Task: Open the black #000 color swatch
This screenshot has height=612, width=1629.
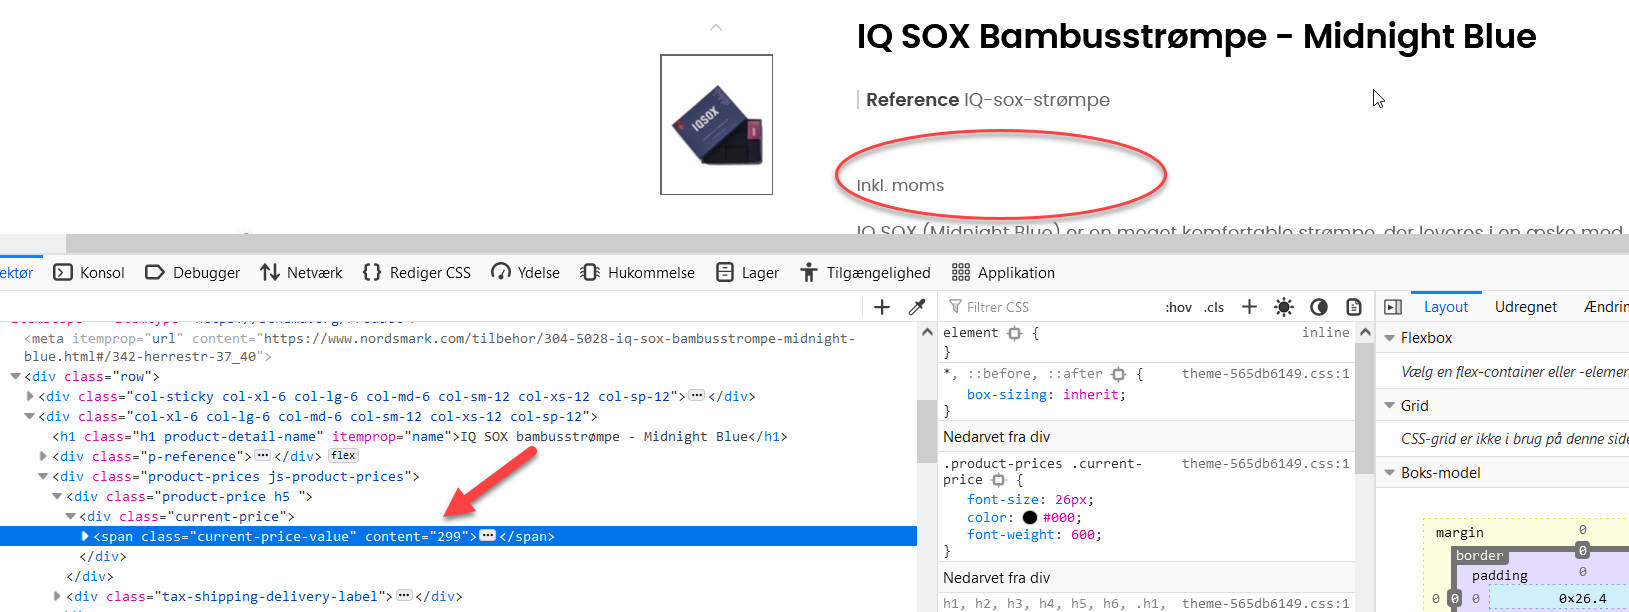Action: [x=1030, y=518]
